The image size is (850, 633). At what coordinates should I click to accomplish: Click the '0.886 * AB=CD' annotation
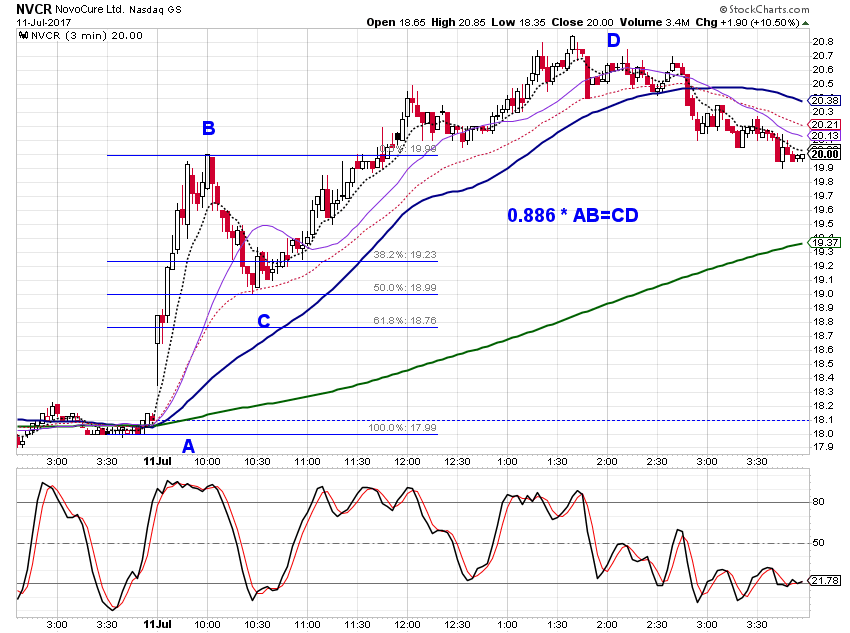(573, 216)
